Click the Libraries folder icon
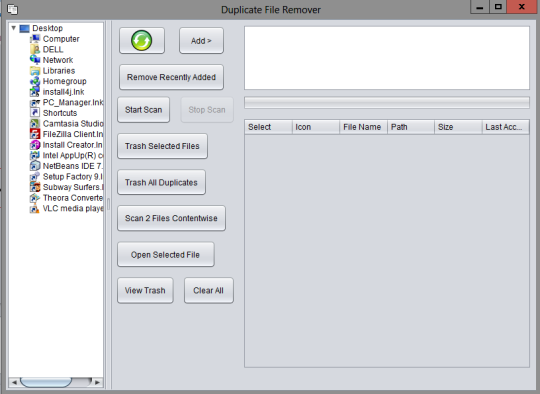 [35, 71]
